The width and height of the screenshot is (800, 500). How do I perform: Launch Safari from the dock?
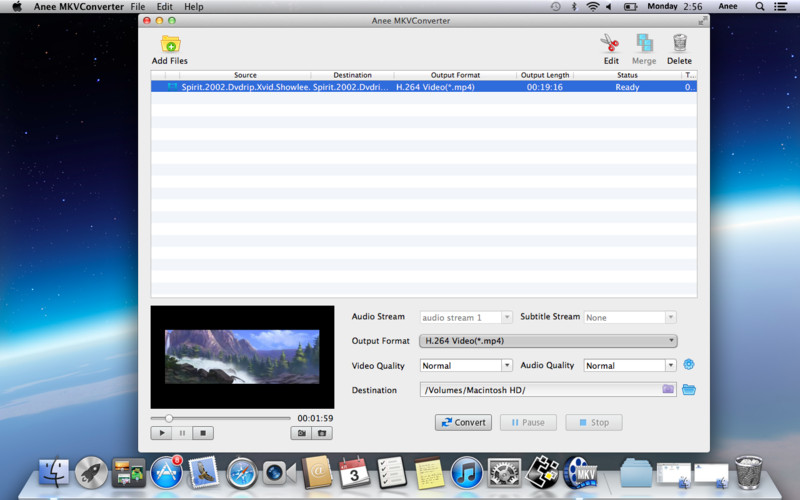(242, 473)
